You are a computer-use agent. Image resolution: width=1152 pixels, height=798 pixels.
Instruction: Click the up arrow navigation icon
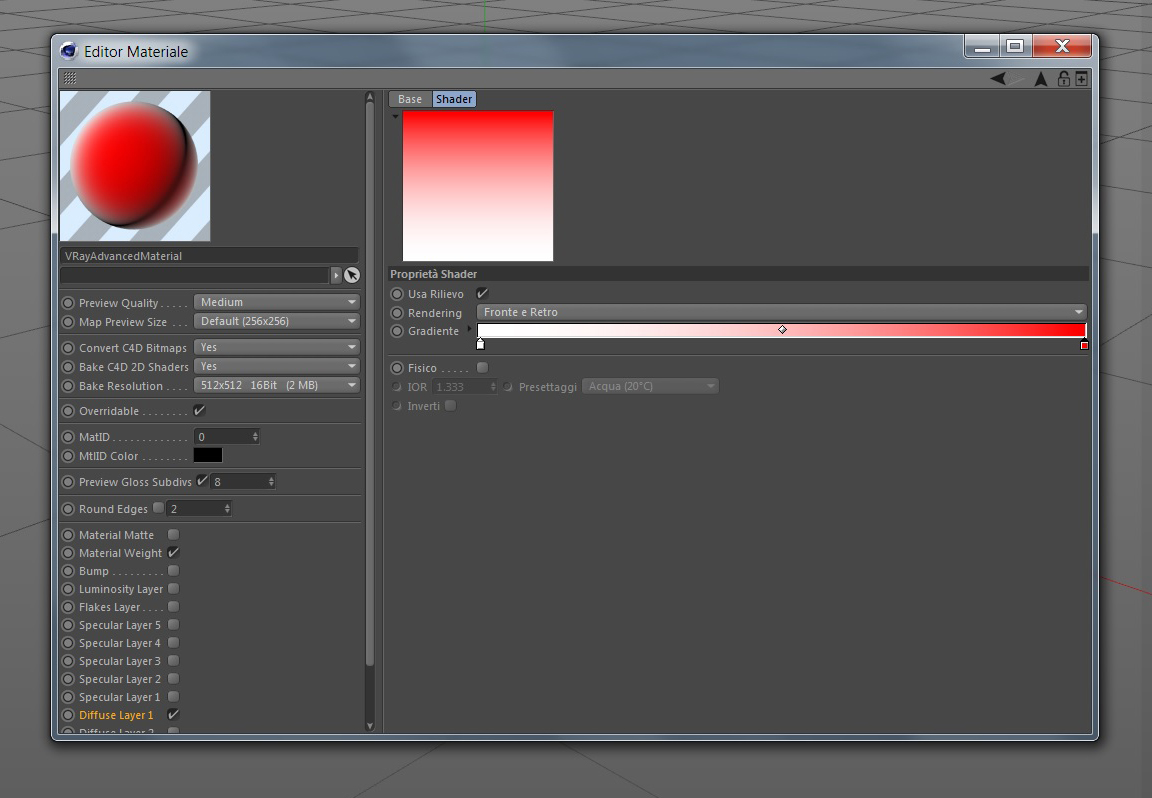1041,79
